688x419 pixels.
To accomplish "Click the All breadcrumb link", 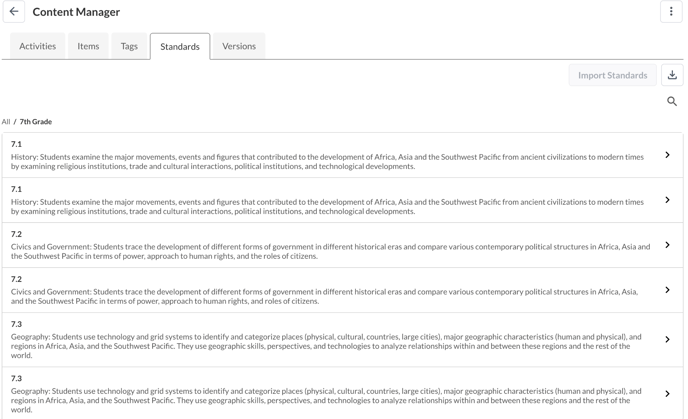I will [6, 122].
